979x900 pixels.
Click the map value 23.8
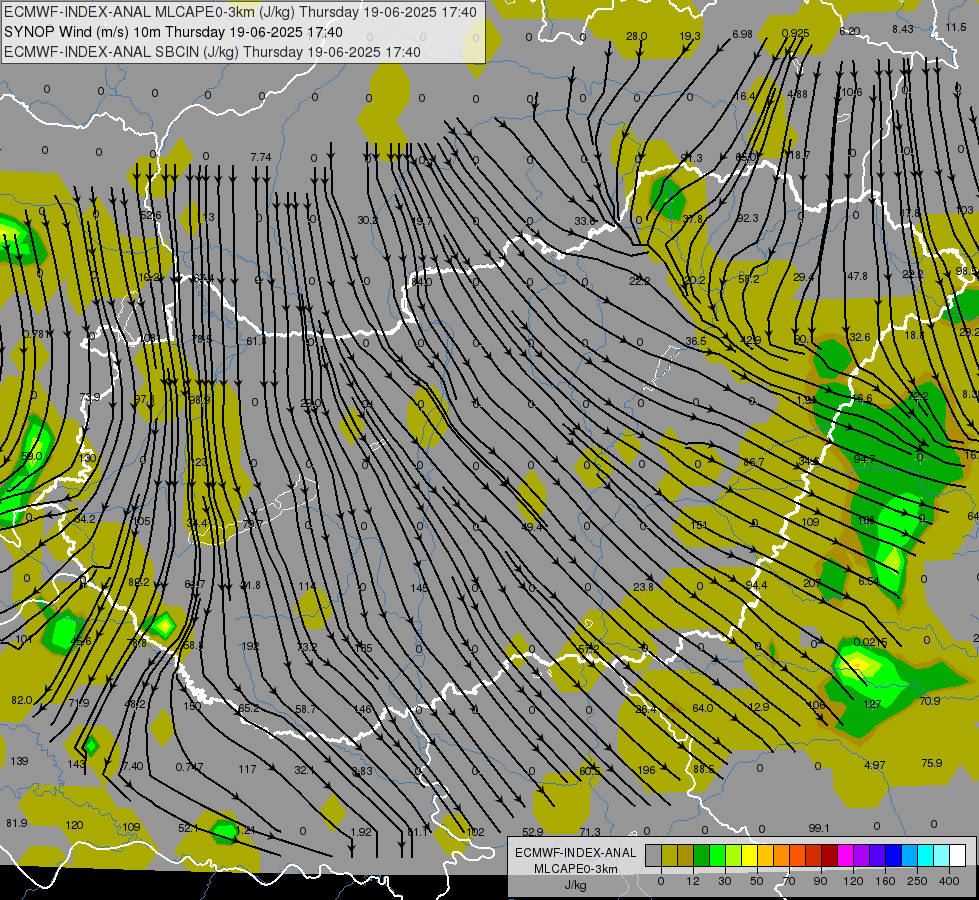[x=643, y=586]
